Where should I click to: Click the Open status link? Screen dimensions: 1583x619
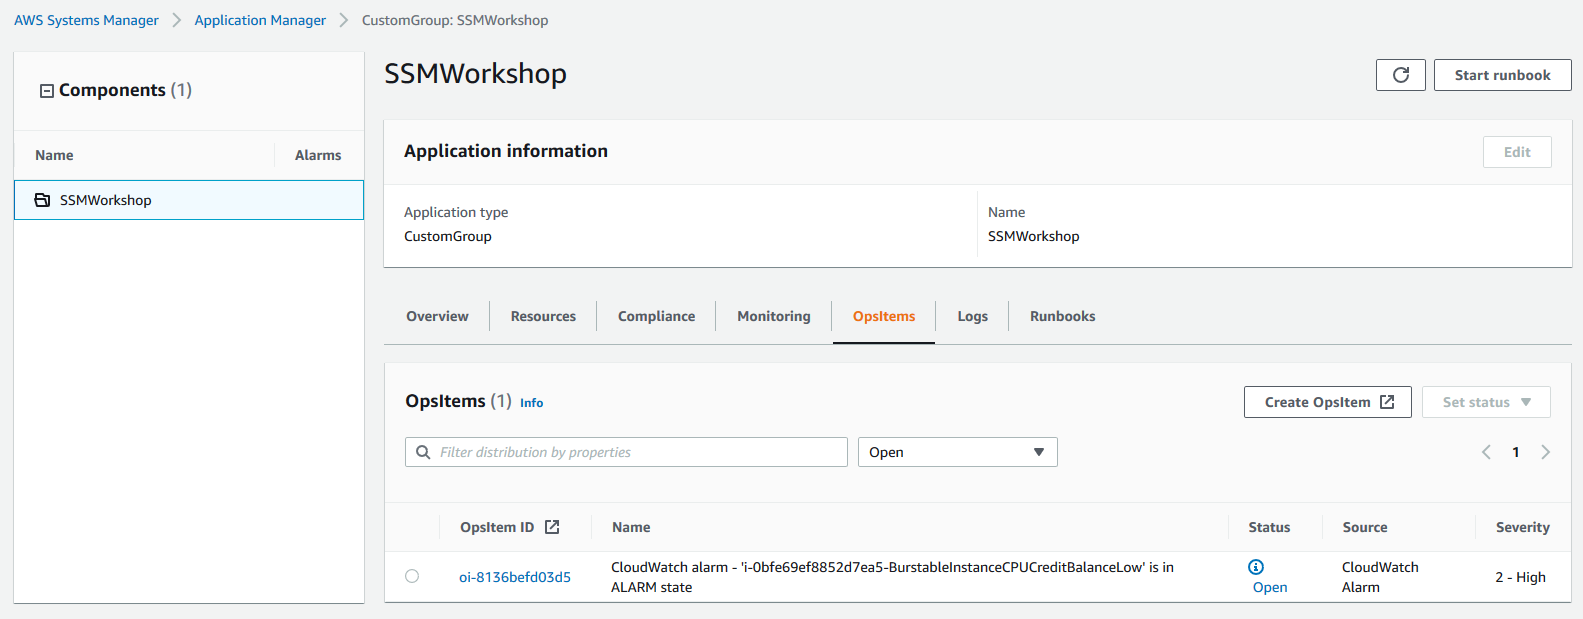tap(1270, 587)
